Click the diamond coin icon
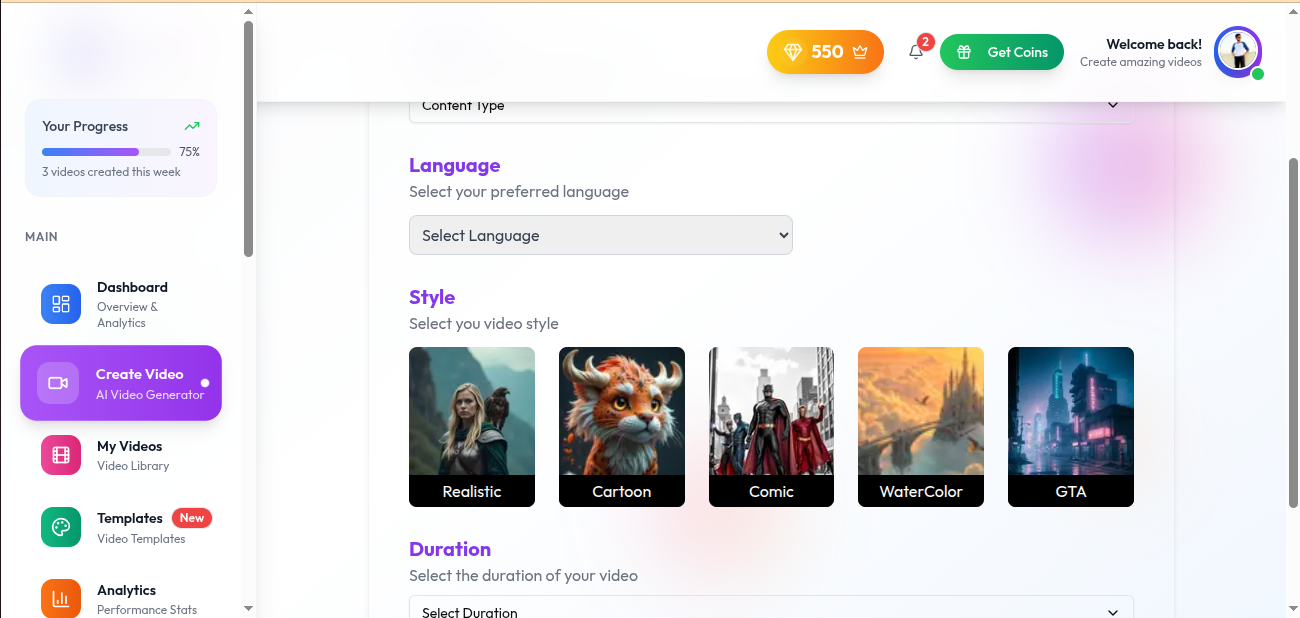Viewport: 1300px width, 618px height. coord(793,52)
